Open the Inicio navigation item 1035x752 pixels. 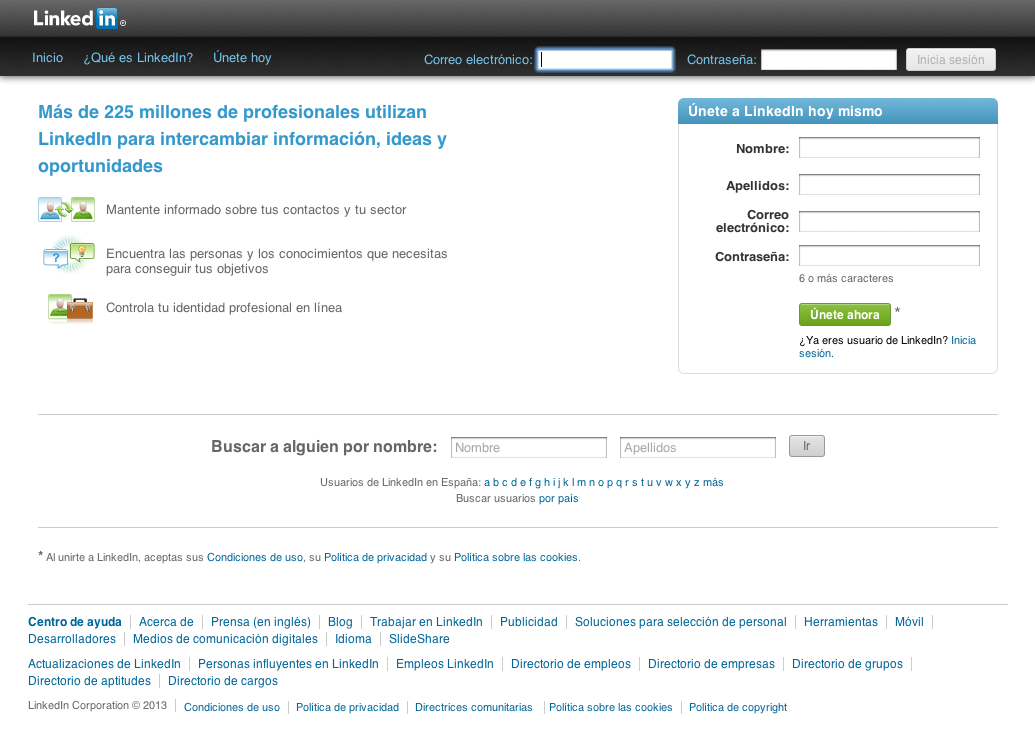pos(47,58)
